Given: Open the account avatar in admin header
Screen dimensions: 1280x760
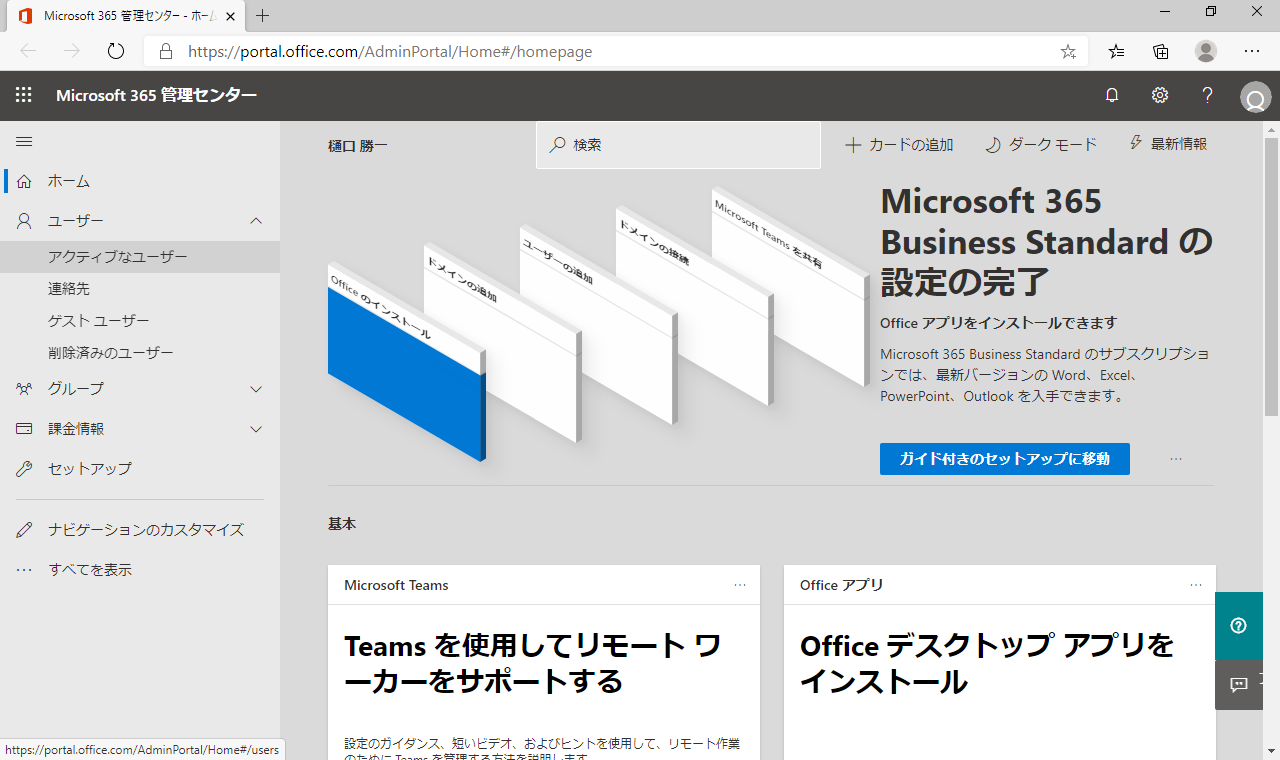Looking at the screenshot, I should pyautogui.click(x=1255, y=97).
